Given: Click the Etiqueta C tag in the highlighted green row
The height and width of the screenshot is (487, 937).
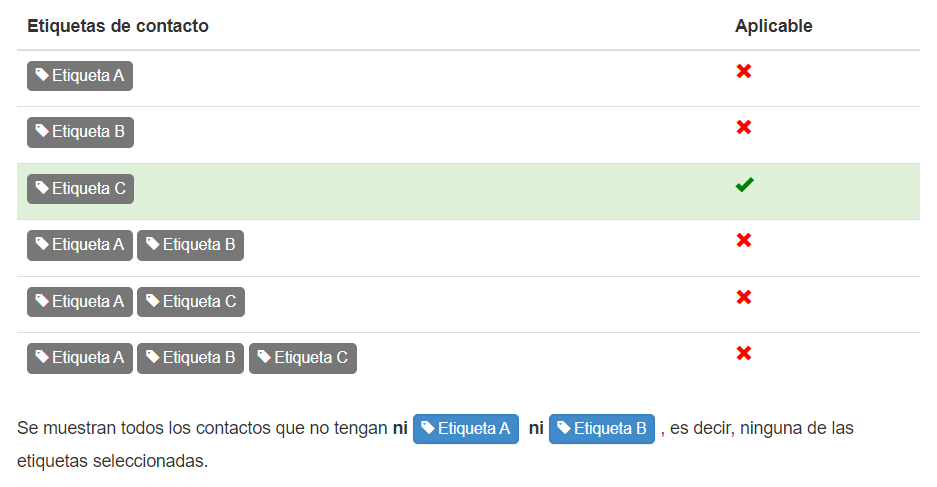Looking at the screenshot, I should [80, 189].
